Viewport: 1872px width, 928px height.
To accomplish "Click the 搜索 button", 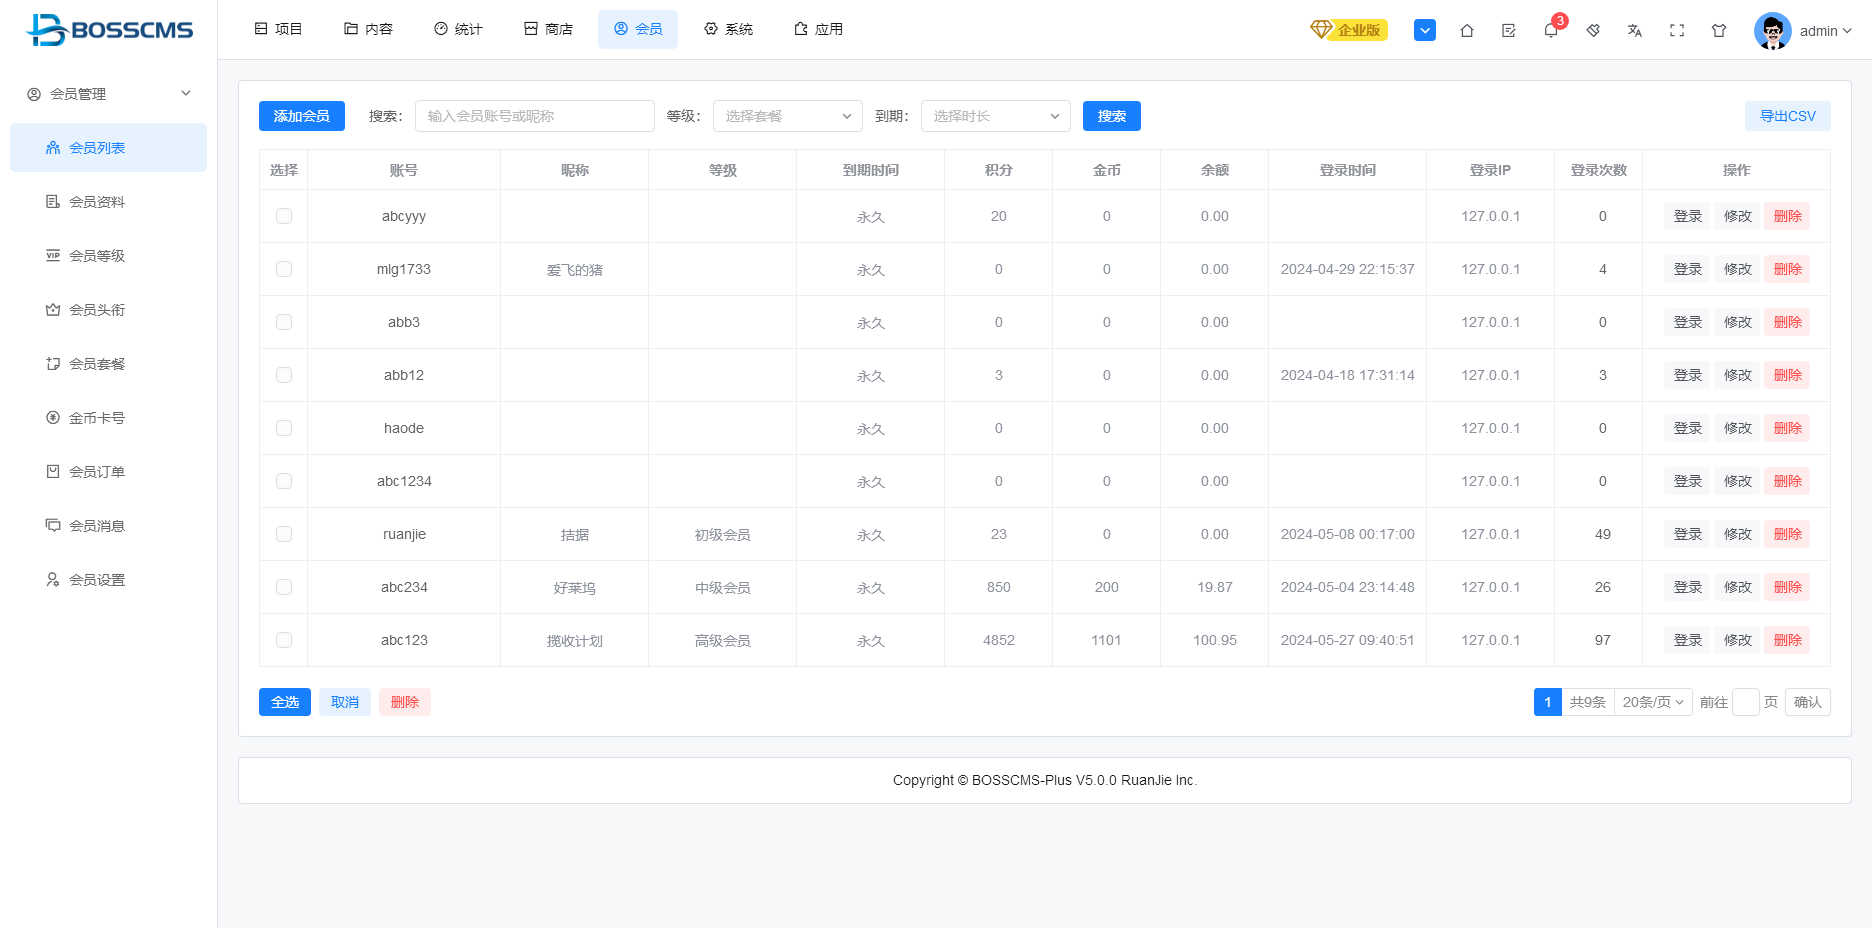I will point(1112,116).
